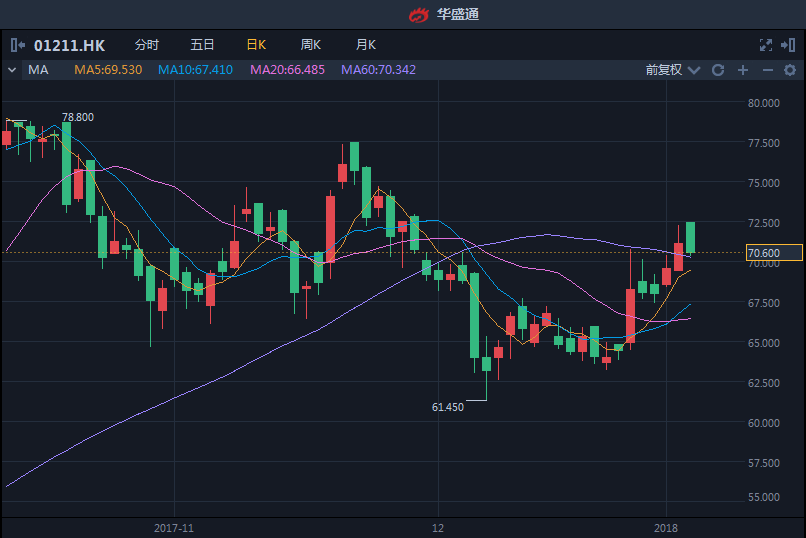Click the MA60:70.342 indicator label
806x538 pixels.
click(378, 70)
